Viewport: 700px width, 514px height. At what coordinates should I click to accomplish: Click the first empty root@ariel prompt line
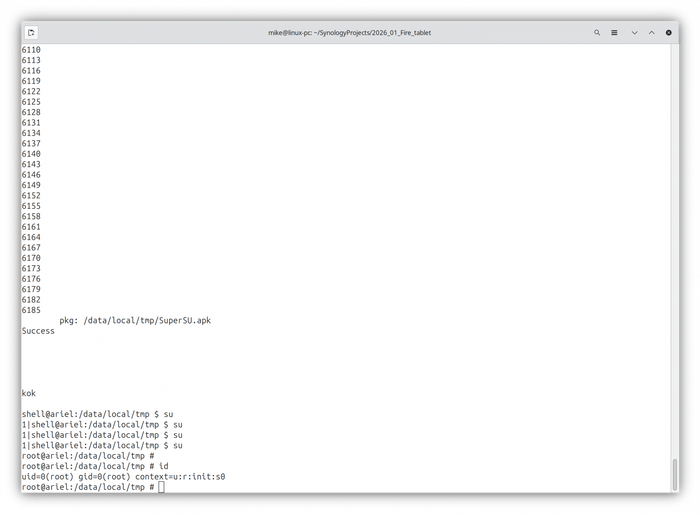pos(88,456)
